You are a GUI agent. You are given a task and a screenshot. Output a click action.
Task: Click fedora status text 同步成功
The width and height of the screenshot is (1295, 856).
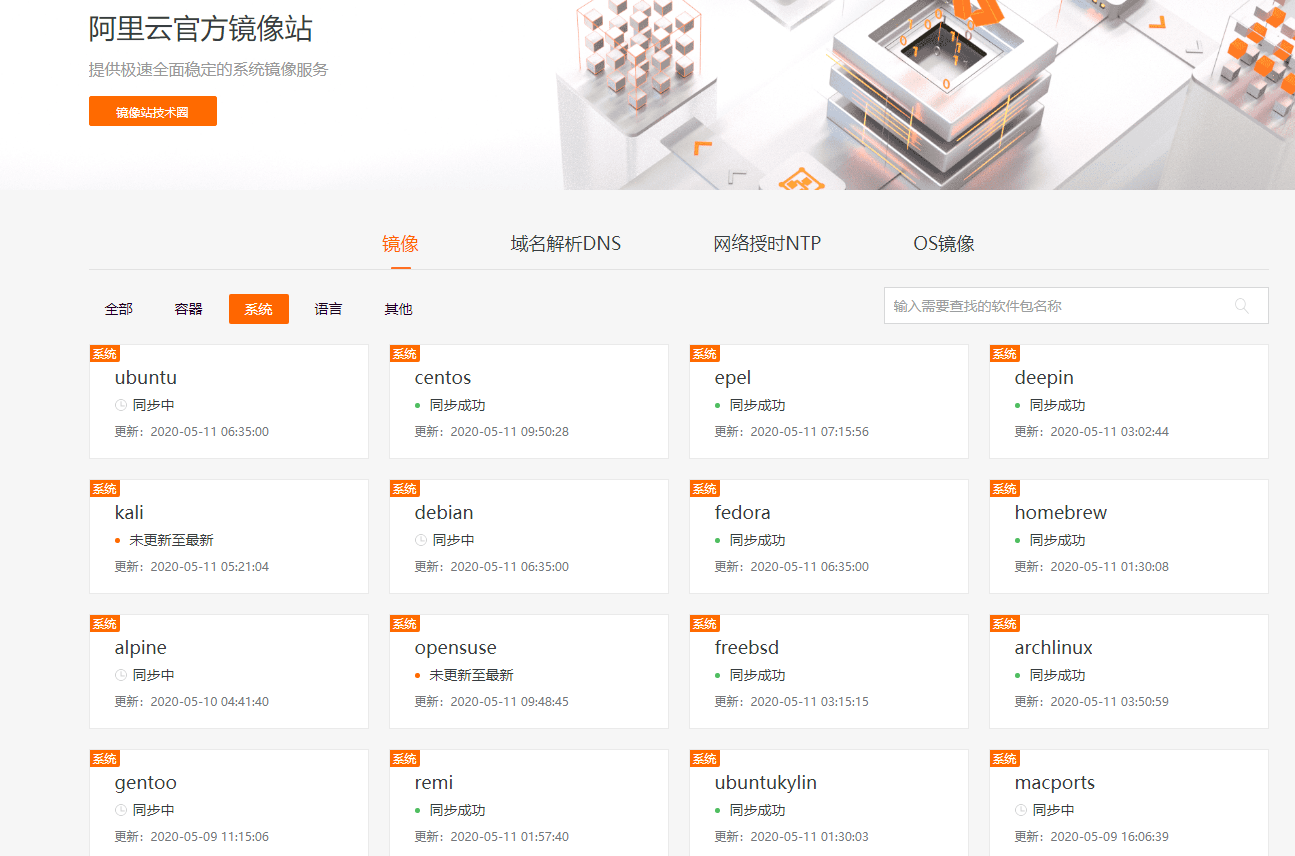coord(757,540)
